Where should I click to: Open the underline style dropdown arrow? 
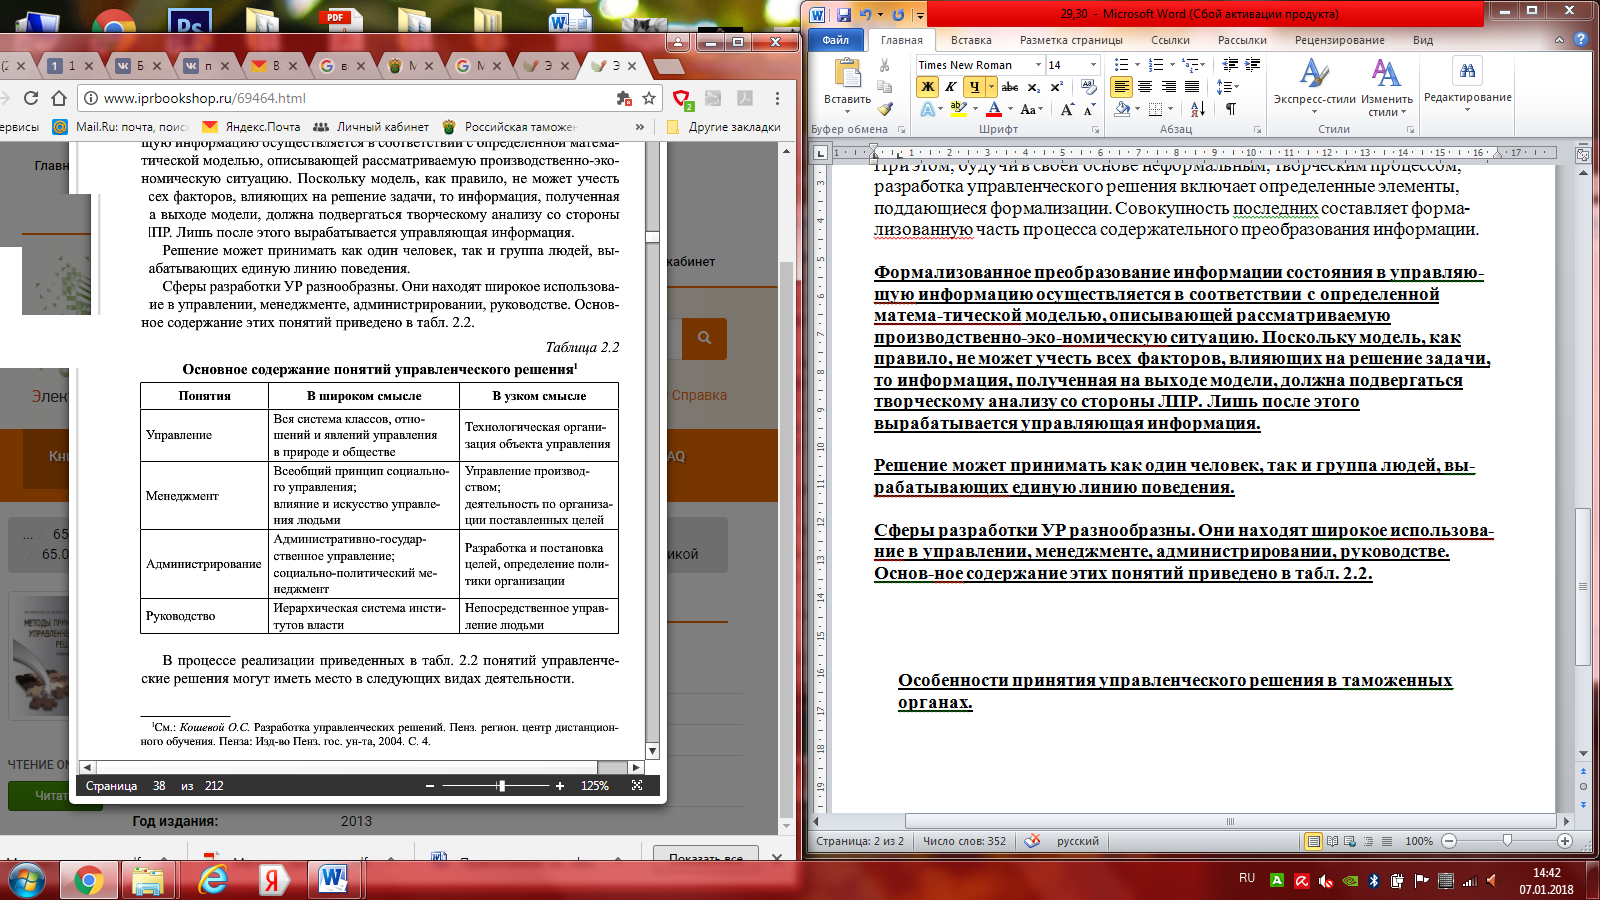tap(991, 87)
